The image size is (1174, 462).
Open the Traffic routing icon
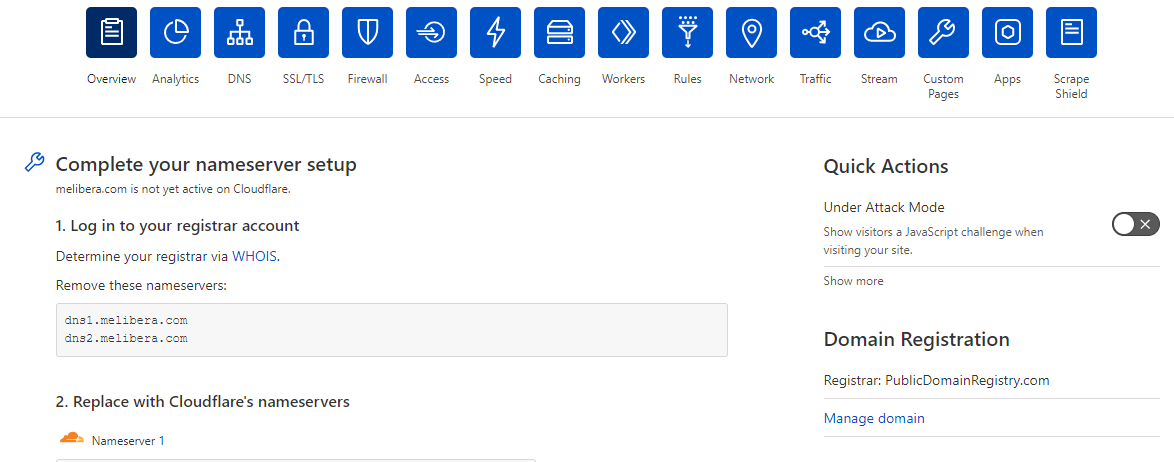coord(815,32)
